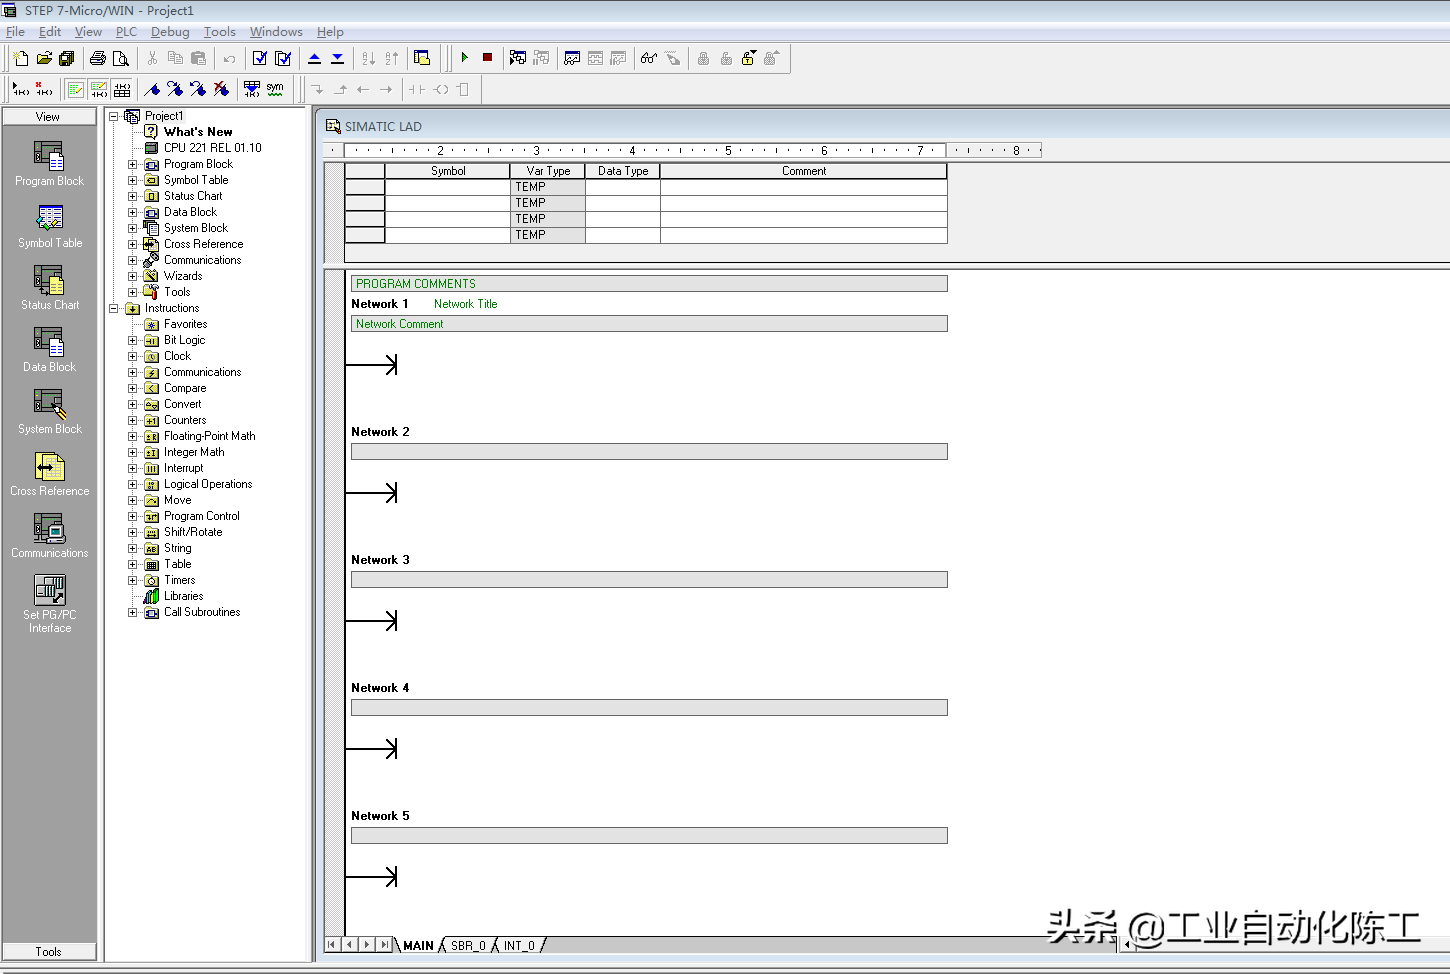
Task: Click the Network 1 comment field
Action: pos(648,324)
